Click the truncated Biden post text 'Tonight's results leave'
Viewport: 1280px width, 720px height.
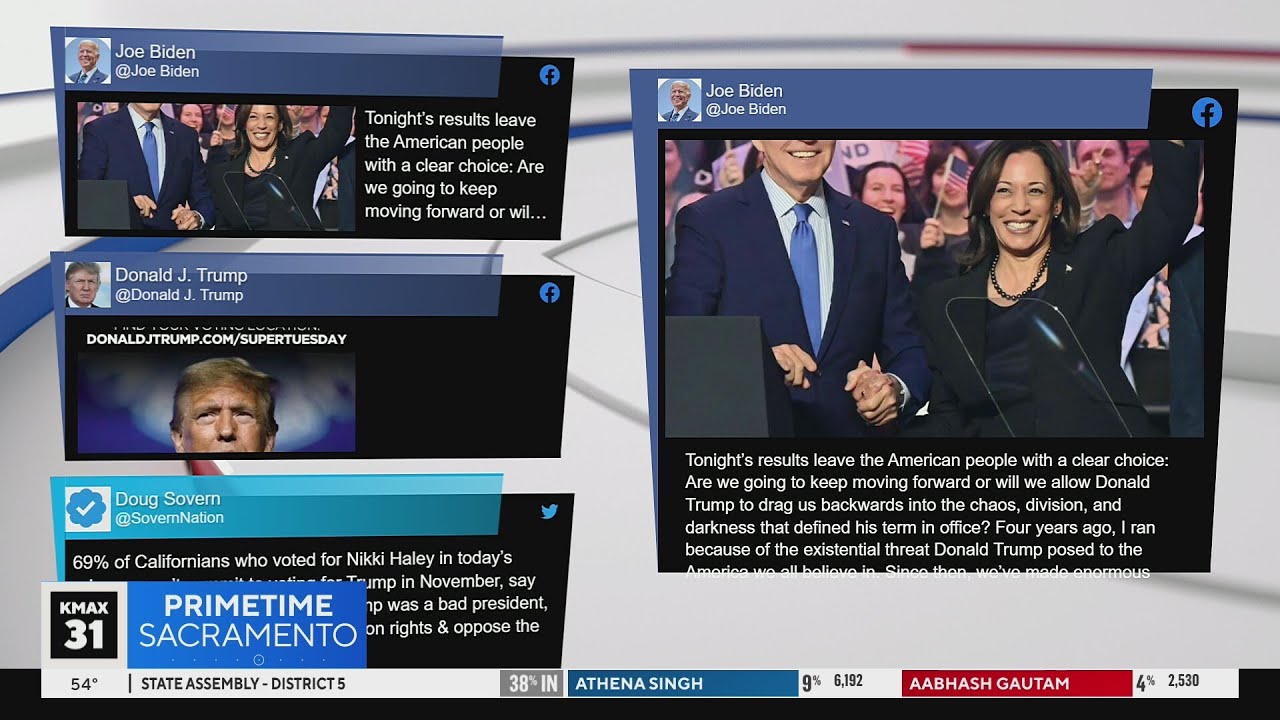pyautogui.click(x=455, y=166)
